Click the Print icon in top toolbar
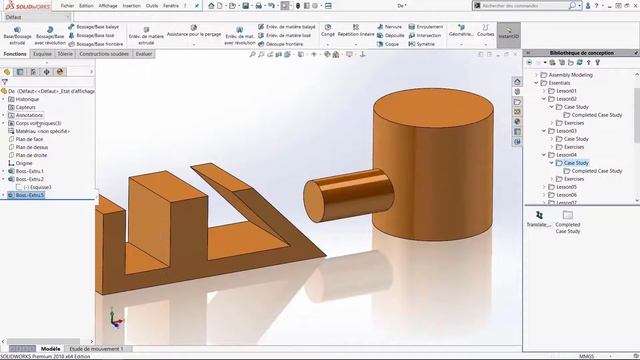 258,6
